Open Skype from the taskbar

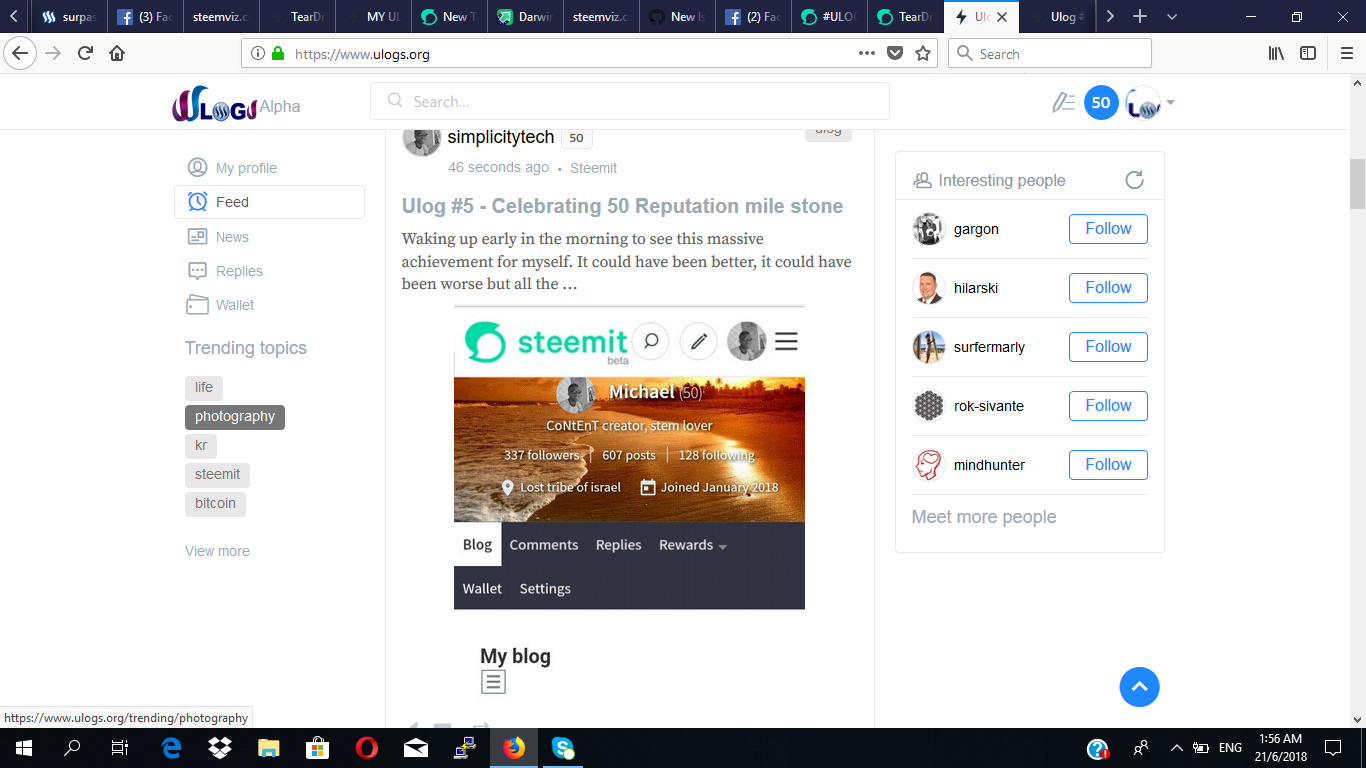[x=563, y=748]
